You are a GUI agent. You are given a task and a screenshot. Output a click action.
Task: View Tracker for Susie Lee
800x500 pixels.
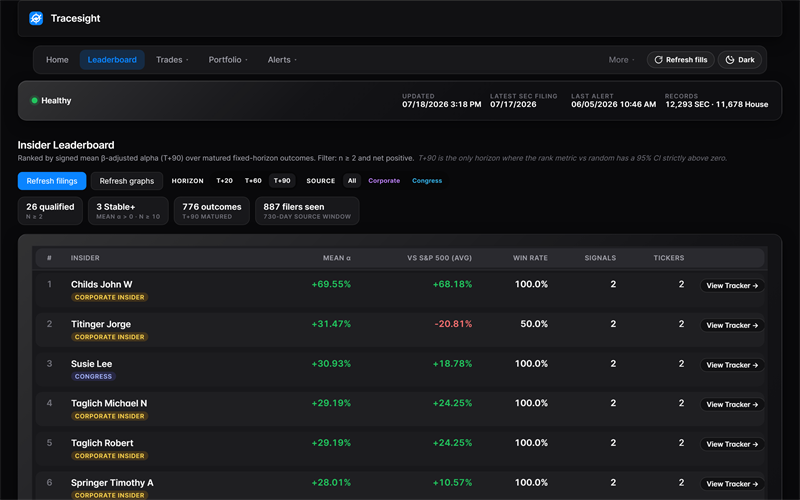[x=732, y=365]
